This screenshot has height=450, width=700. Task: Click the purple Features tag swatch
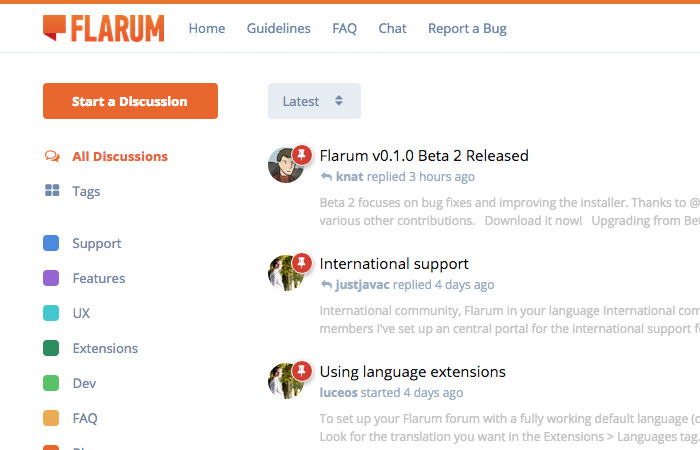(51, 278)
